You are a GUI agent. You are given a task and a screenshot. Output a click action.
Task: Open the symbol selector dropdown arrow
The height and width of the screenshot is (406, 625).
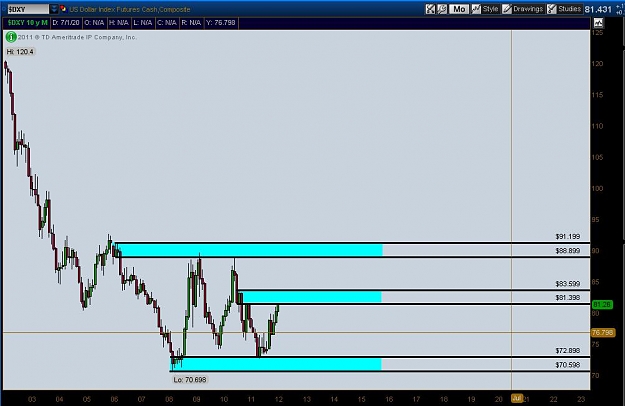point(54,8)
